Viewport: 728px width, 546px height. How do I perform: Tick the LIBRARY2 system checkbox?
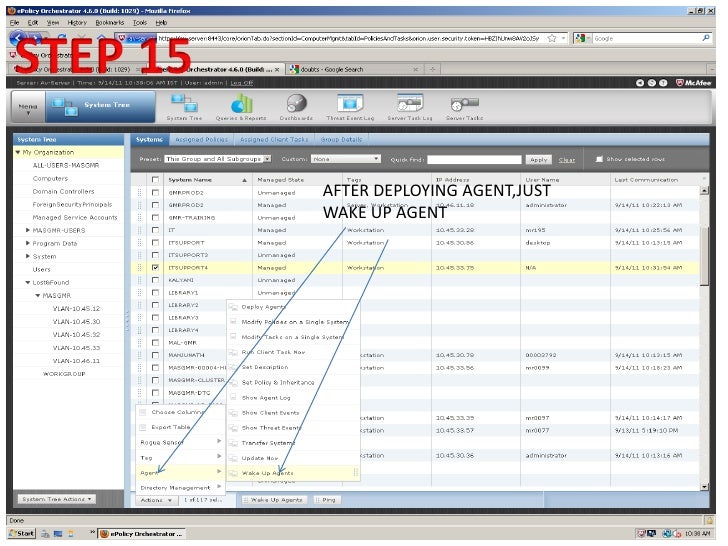click(156, 306)
